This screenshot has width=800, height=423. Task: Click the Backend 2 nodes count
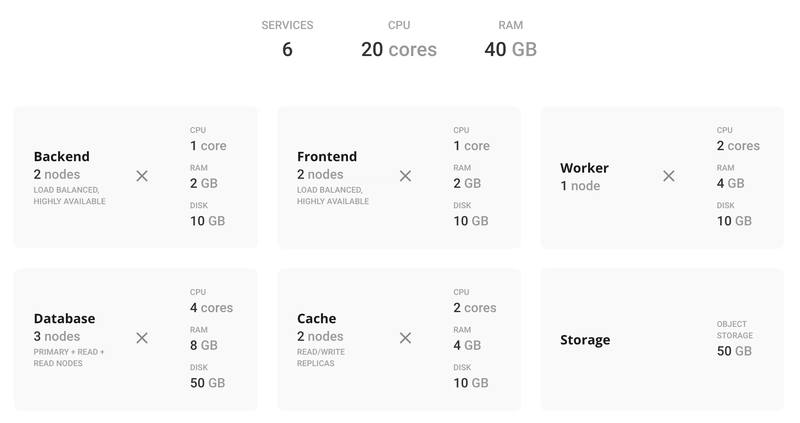(56, 174)
